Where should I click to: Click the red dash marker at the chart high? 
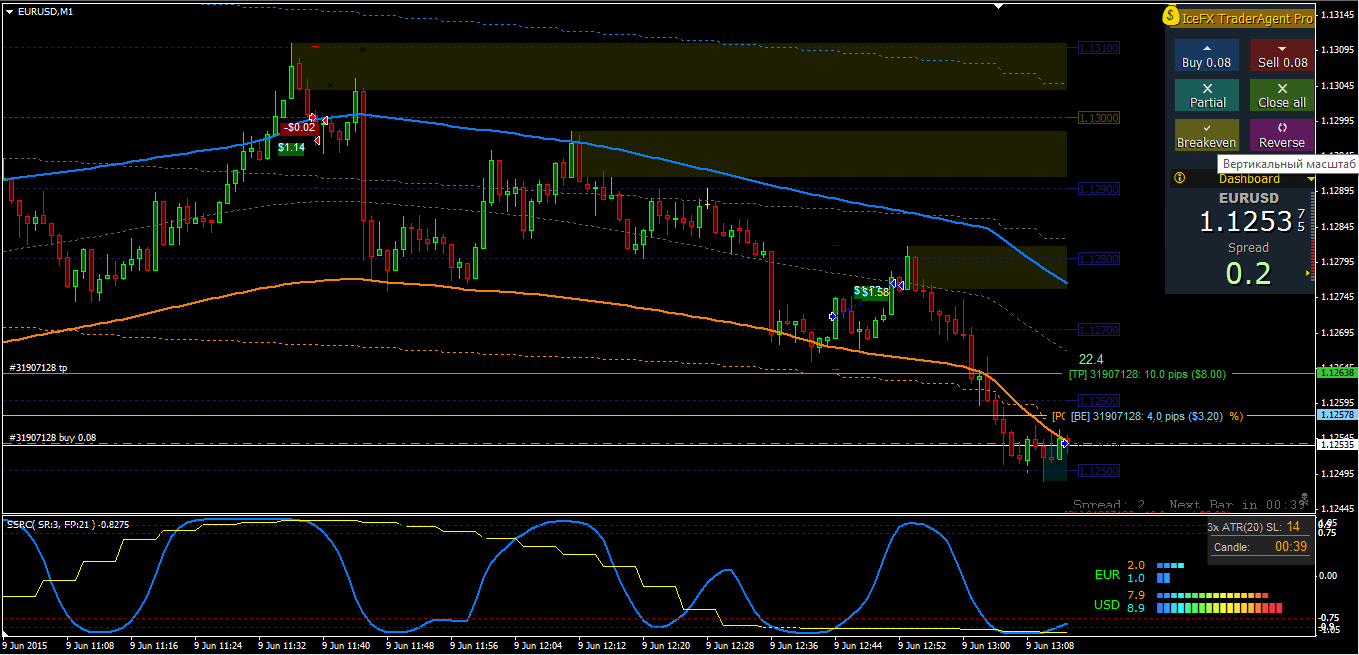pyautogui.click(x=316, y=46)
